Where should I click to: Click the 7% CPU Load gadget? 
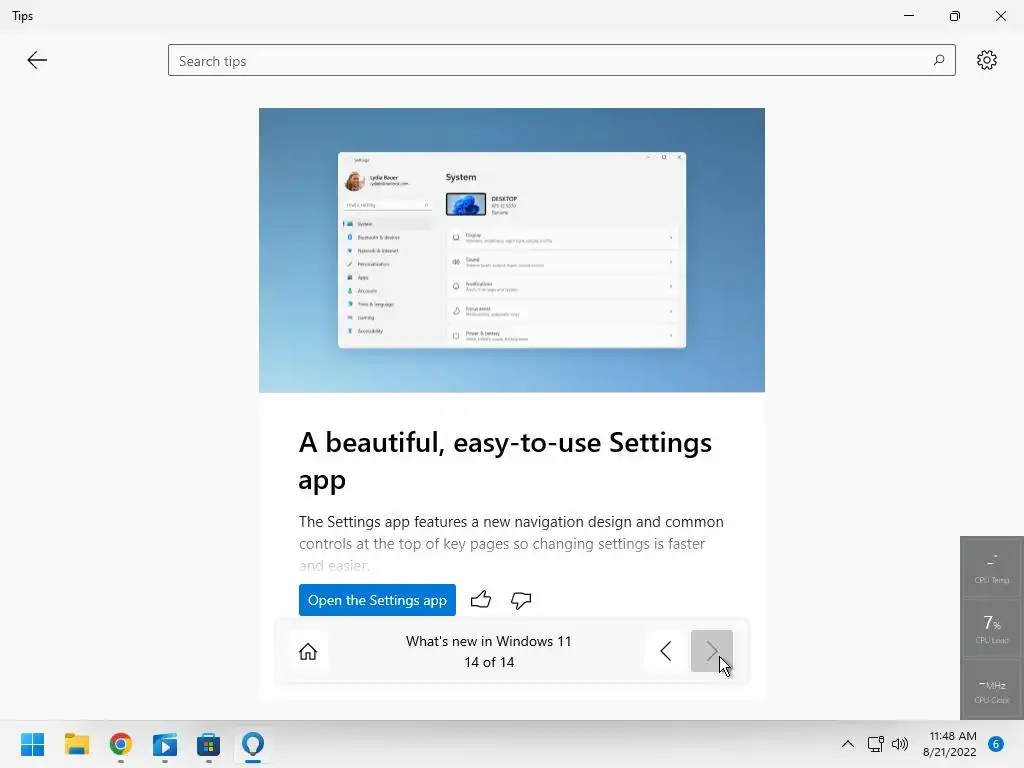pyautogui.click(x=991, y=628)
